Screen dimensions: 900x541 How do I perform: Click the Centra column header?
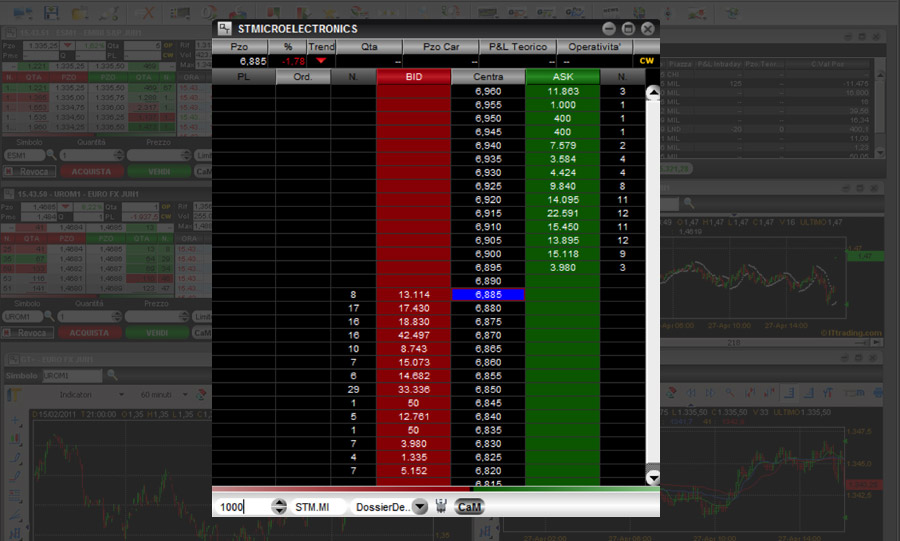click(x=488, y=76)
